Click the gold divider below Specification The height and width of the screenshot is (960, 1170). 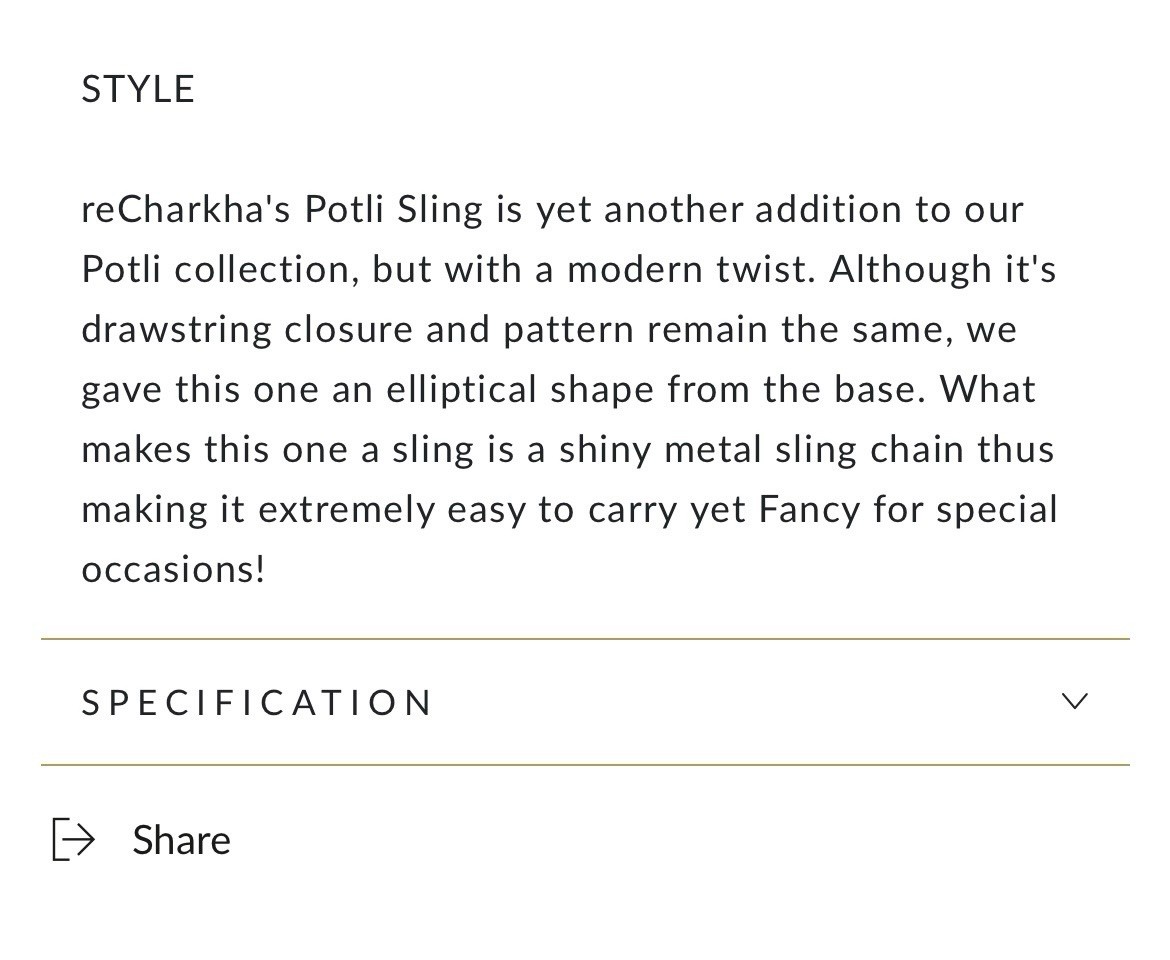pyautogui.click(x=585, y=765)
